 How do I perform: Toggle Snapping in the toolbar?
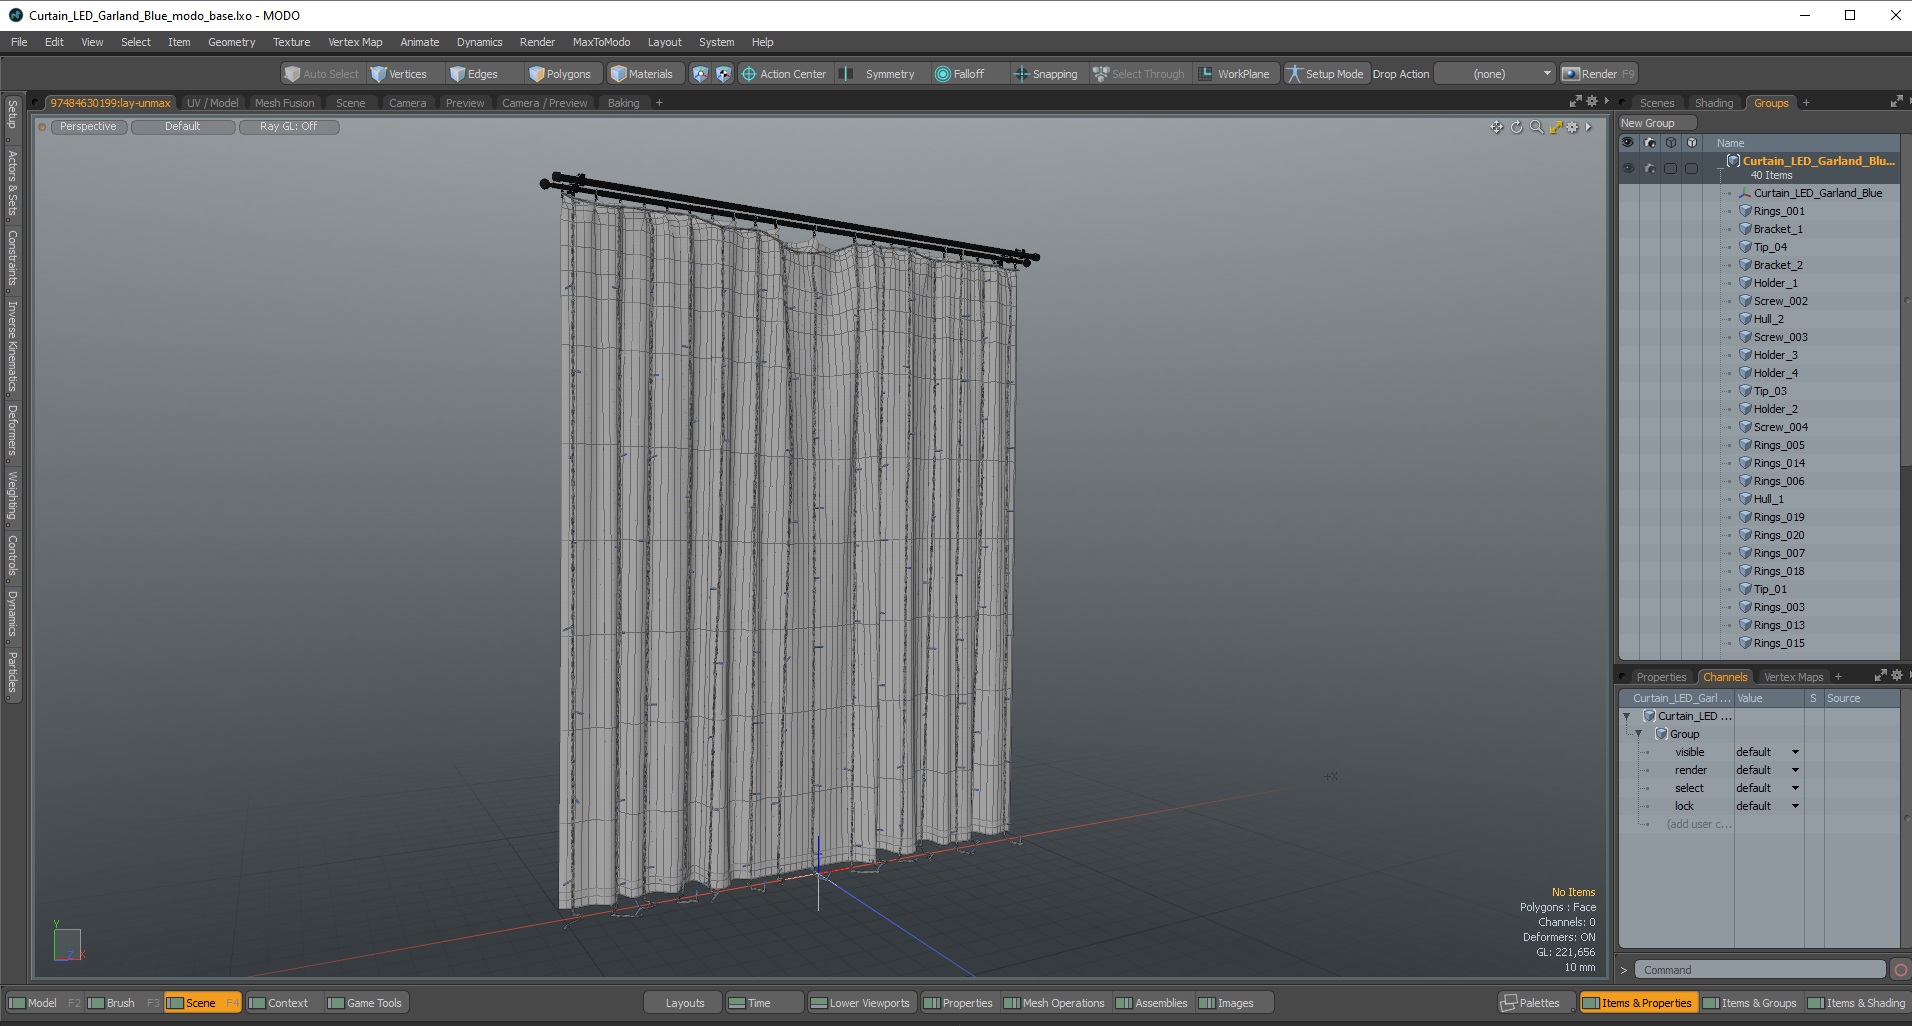1046,74
